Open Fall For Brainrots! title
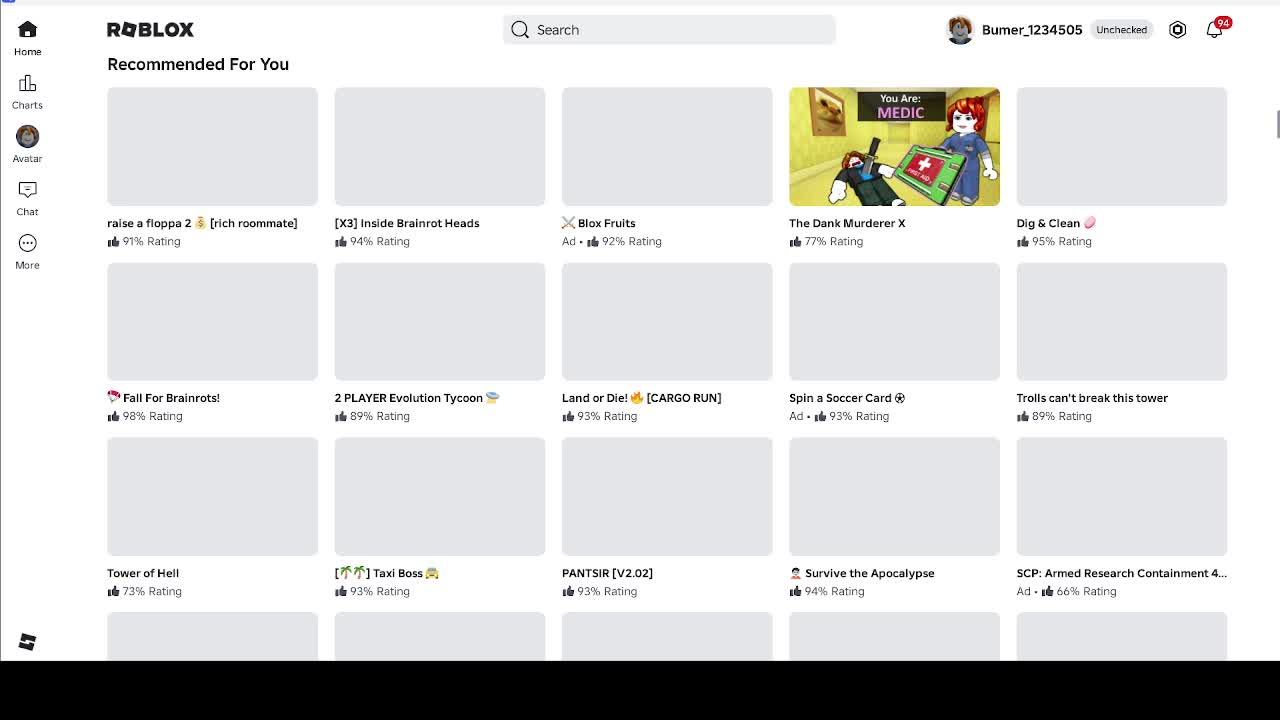Image resolution: width=1280 pixels, height=720 pixels. point(163,398)
